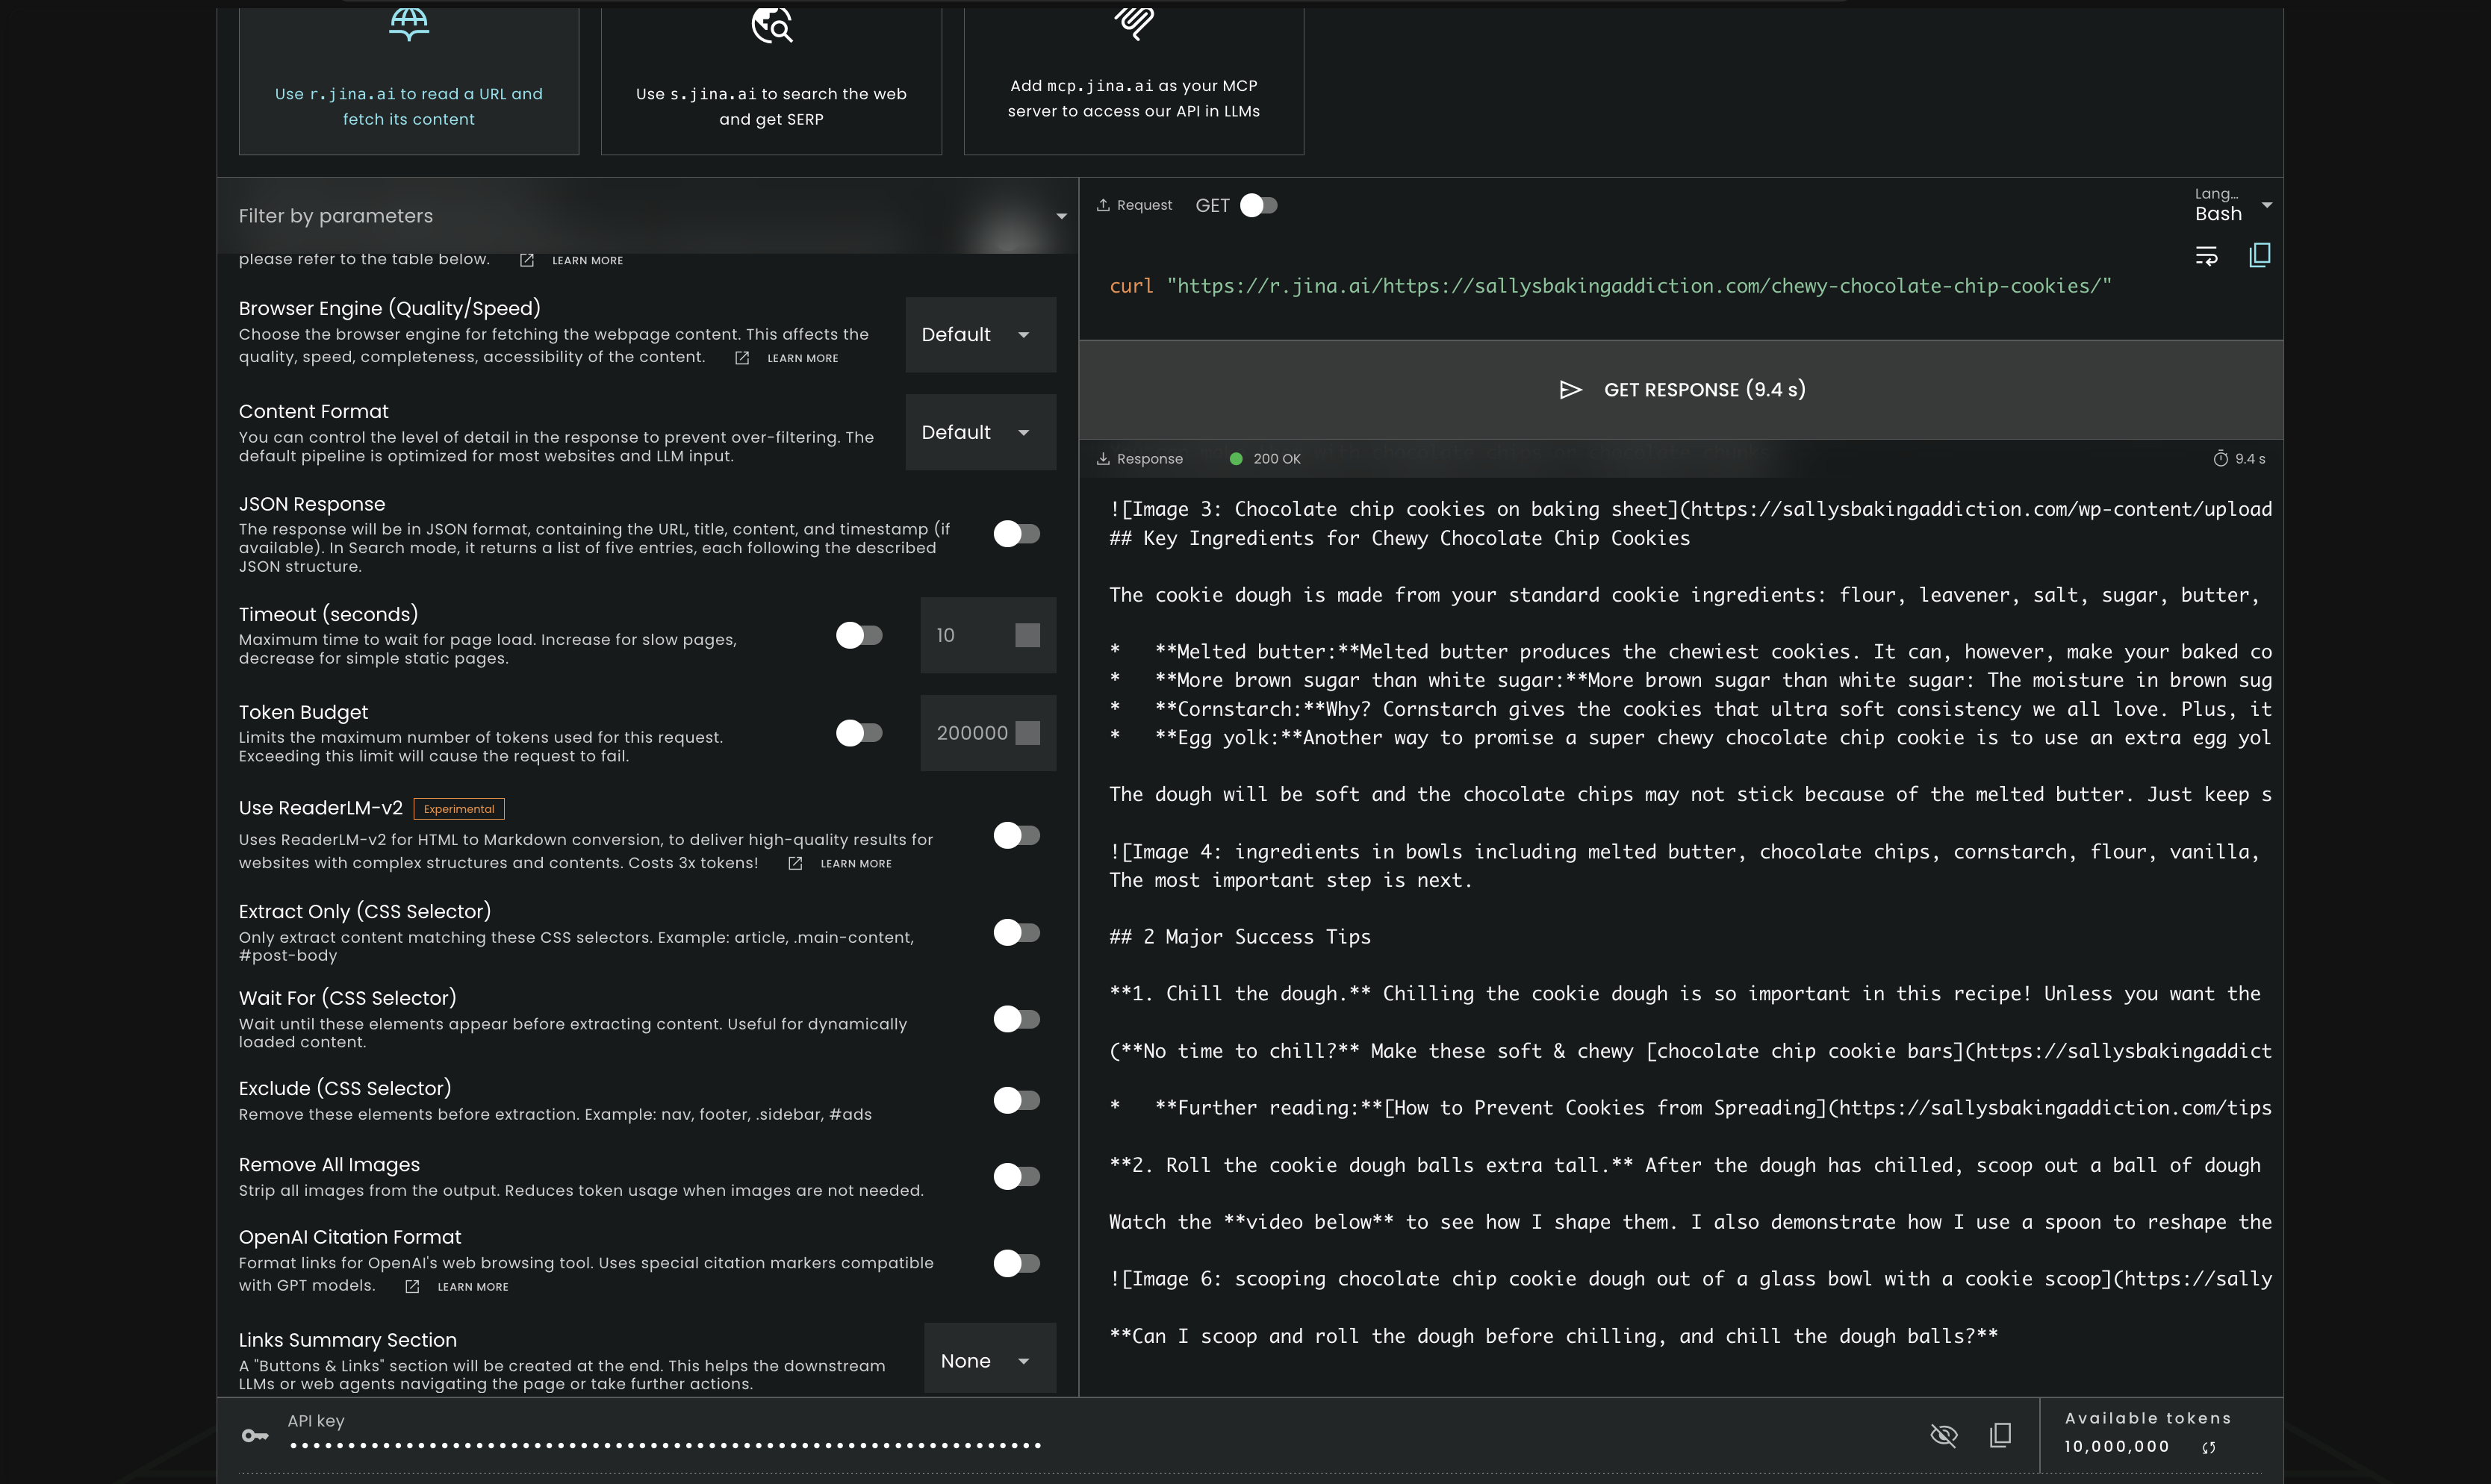
Task: Refresh the available tokens count
Action: coord(2209,1447)
